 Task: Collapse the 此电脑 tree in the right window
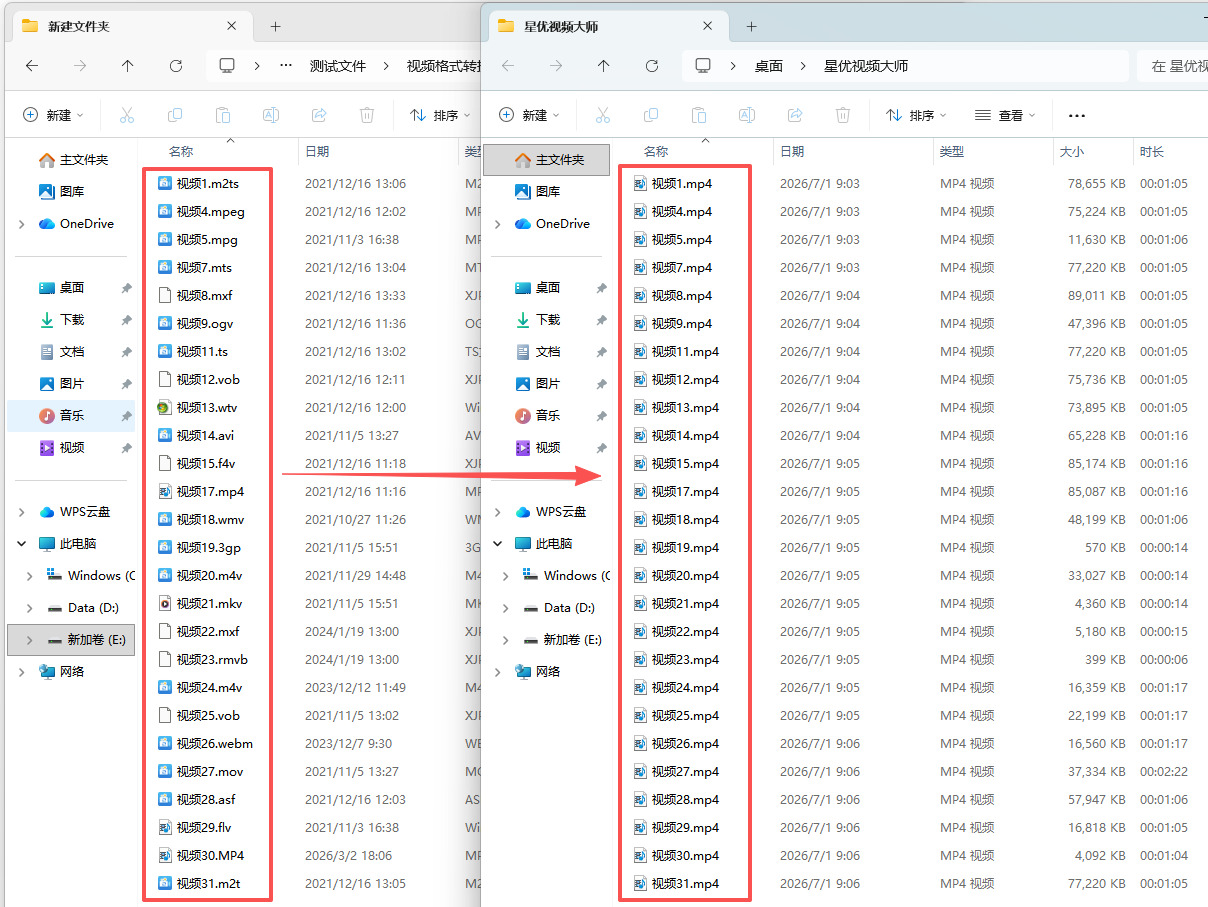(498, 544)
